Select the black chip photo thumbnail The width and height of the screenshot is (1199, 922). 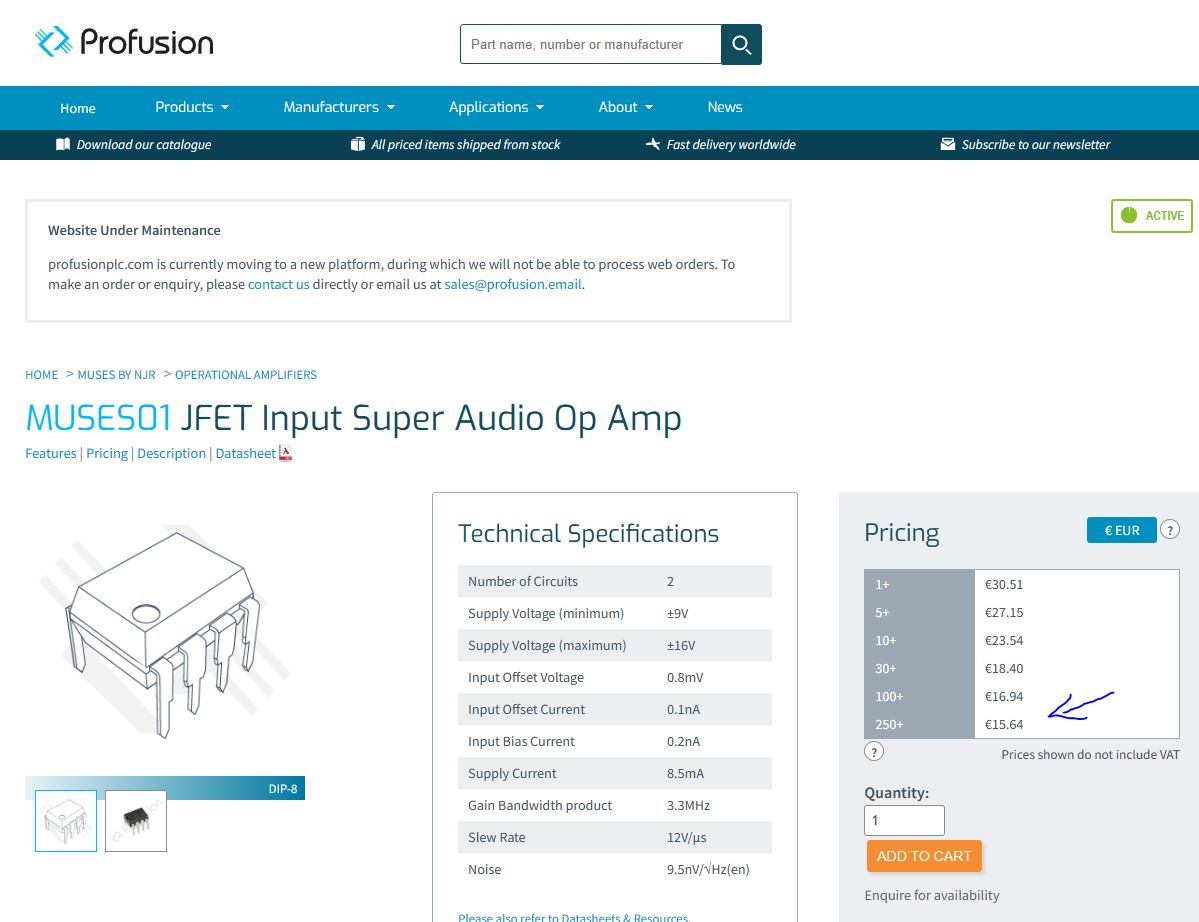pos(135,821)
